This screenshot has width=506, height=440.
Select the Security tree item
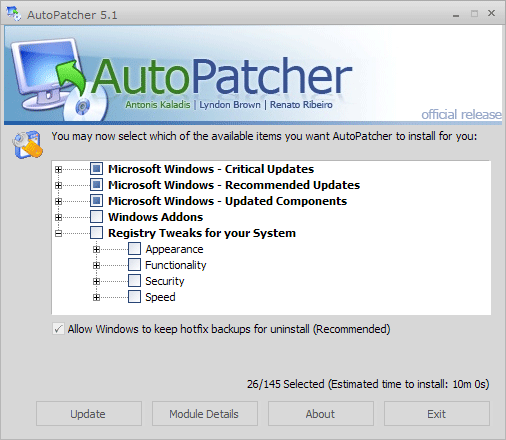pyautogui.click(x=165, y=281)
